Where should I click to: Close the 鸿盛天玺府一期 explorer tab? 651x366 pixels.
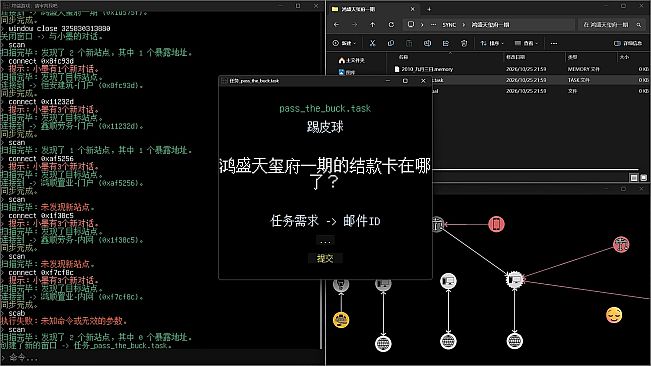[x=412, y=9]
